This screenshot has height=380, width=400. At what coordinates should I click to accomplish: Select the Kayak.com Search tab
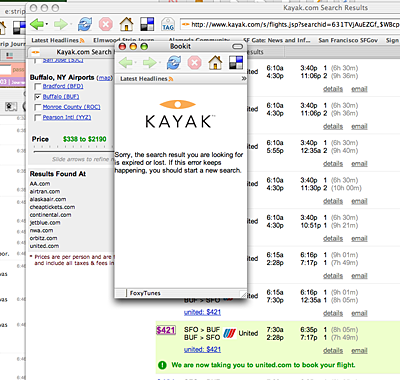pyautogui.click(x=72, y=52)
